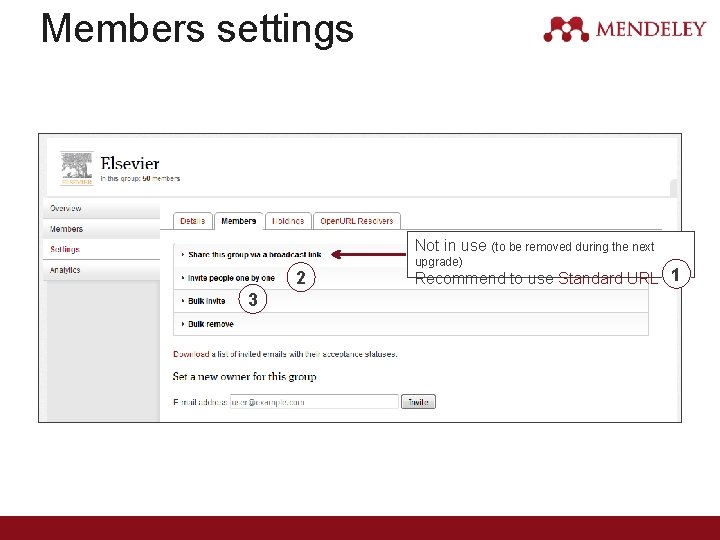Viewport: 720px width, 540px height.
Task: Open the Holdings tab
Action: pyautogui.click(x=288, y=221)
